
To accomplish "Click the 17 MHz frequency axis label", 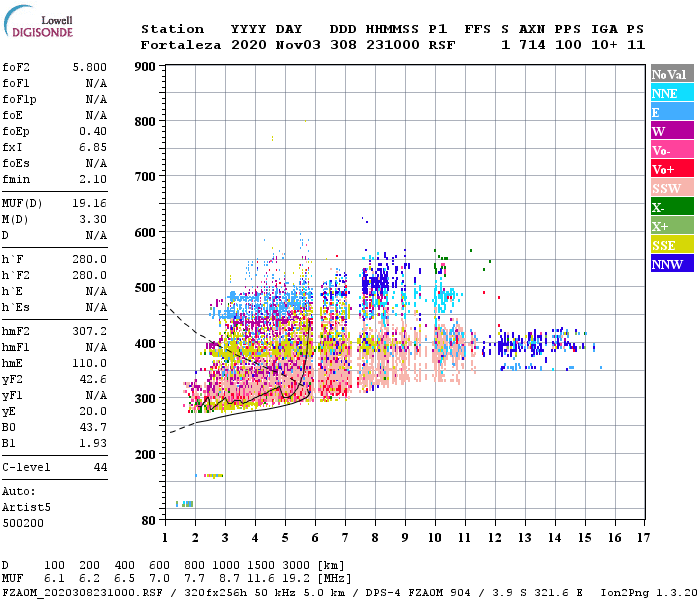I will [x=643, y=538].
